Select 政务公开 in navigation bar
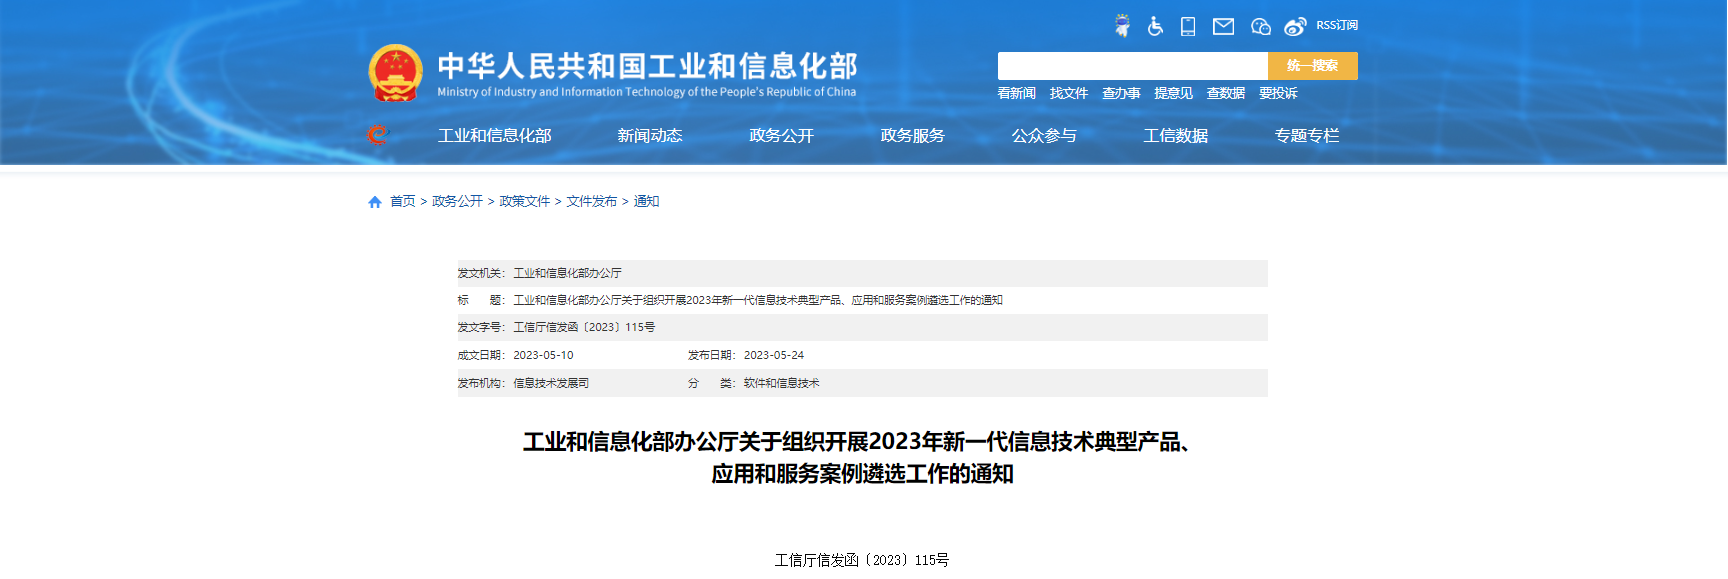Viewport: 1728px width, 579px height. (x=781, y=135)
